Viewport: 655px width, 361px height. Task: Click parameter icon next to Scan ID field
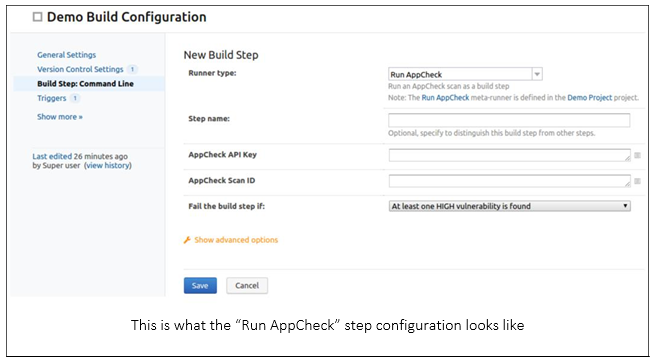[637, 181]
